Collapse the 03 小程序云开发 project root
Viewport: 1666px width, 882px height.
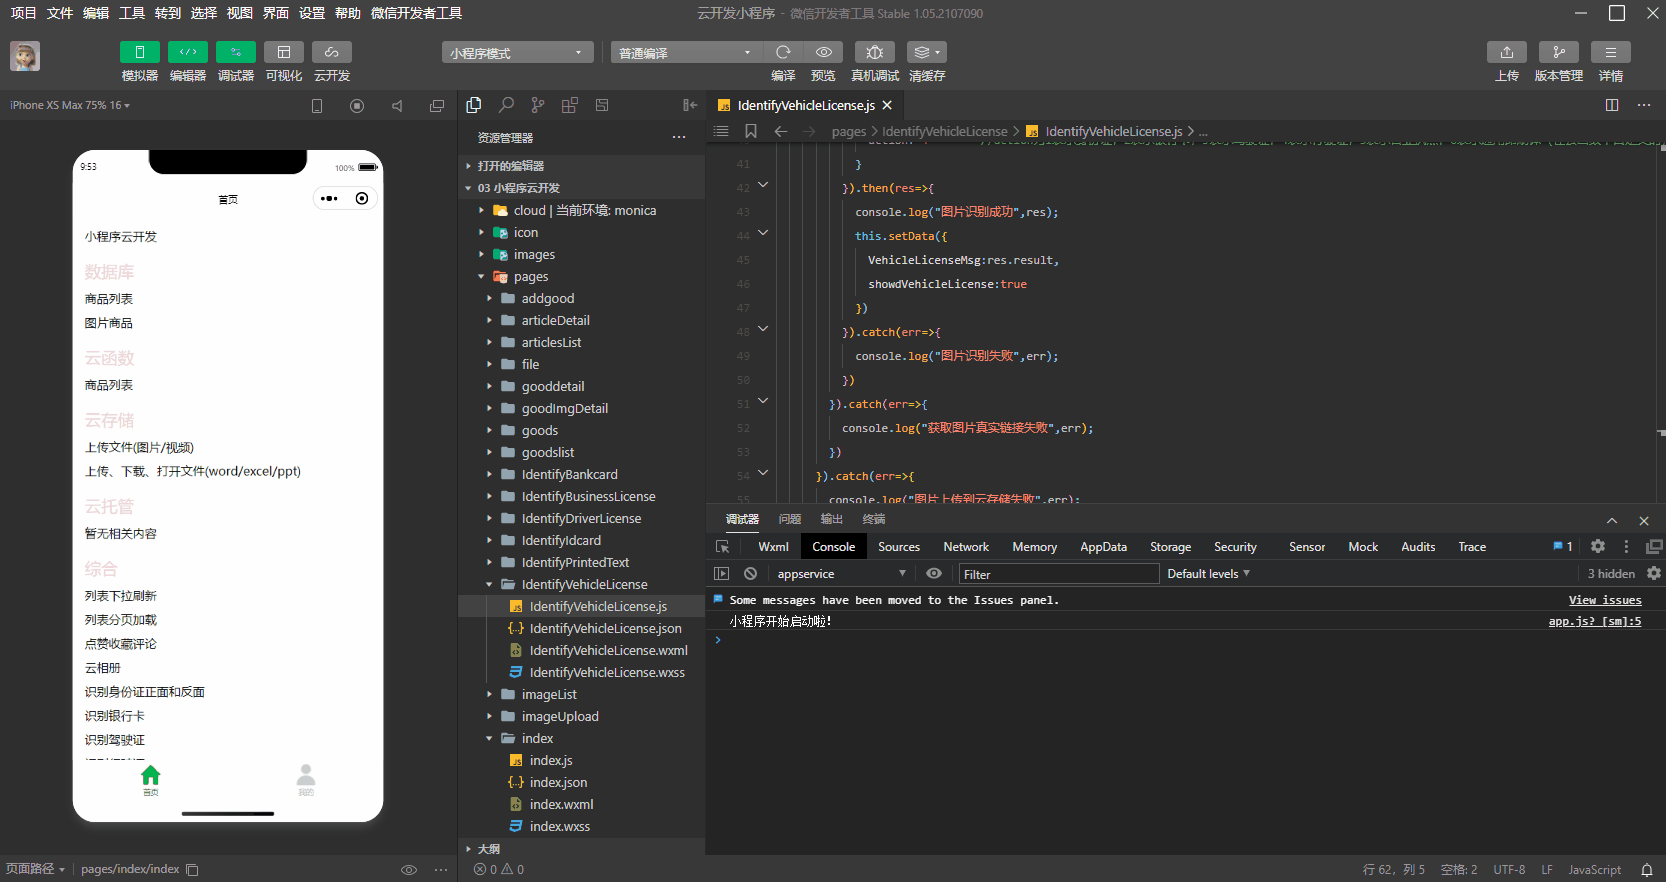point(581,188)
